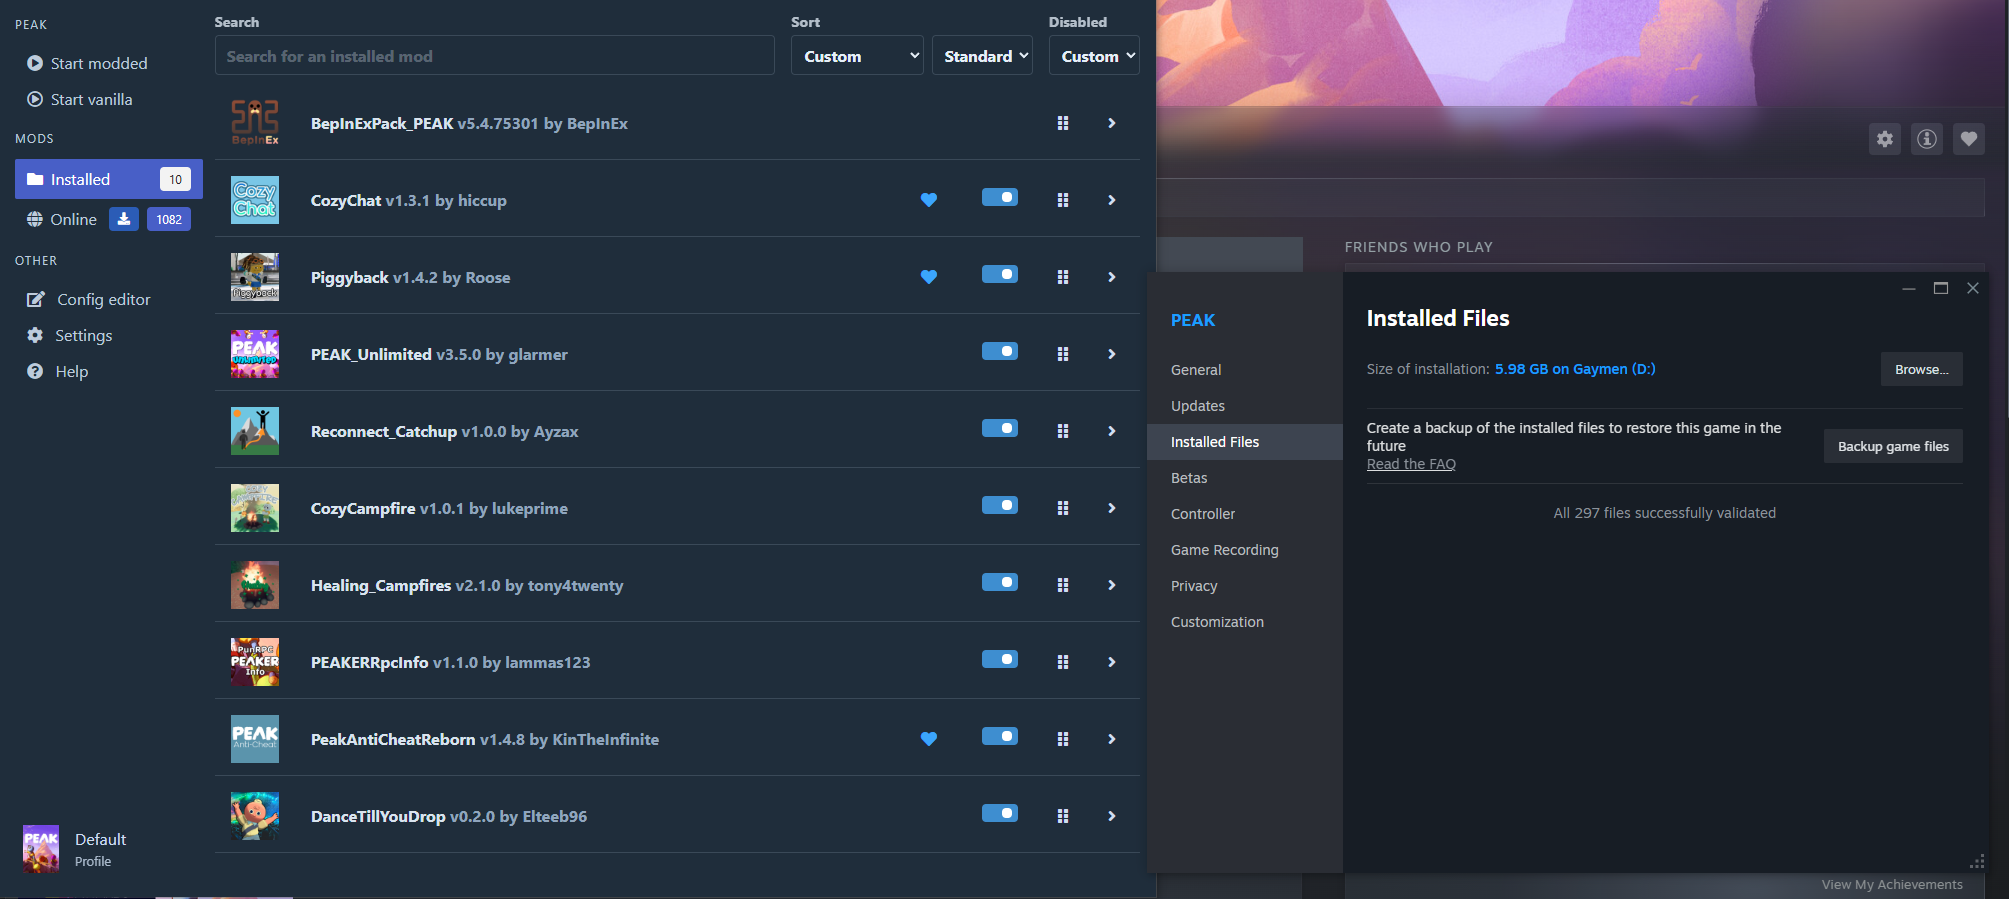This screenshot has width=2009, height=899.
Task: Click the Reconnect_Catchup mod icon
Action: coord(255,431)
